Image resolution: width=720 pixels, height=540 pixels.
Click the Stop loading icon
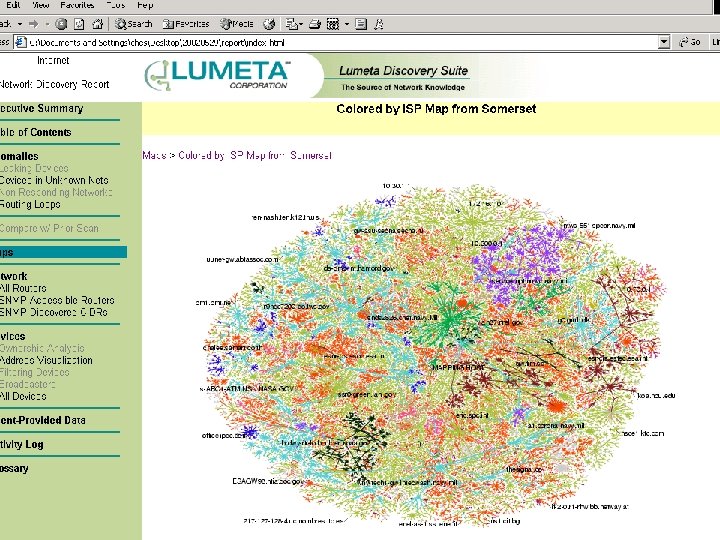tap(61, 24)
